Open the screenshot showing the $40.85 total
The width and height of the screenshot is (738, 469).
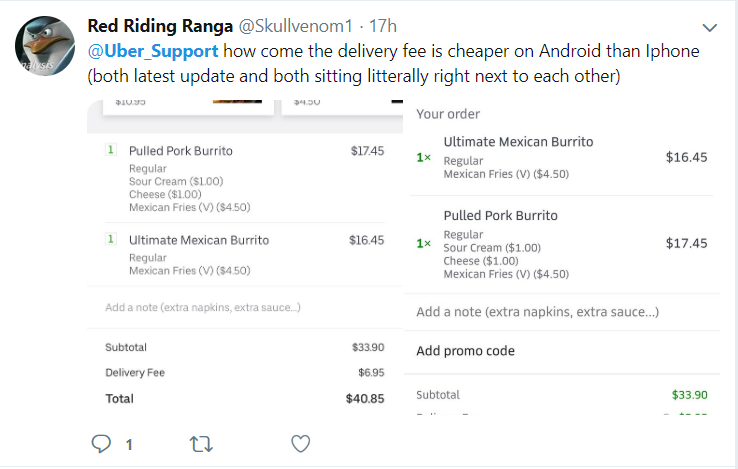245,260
